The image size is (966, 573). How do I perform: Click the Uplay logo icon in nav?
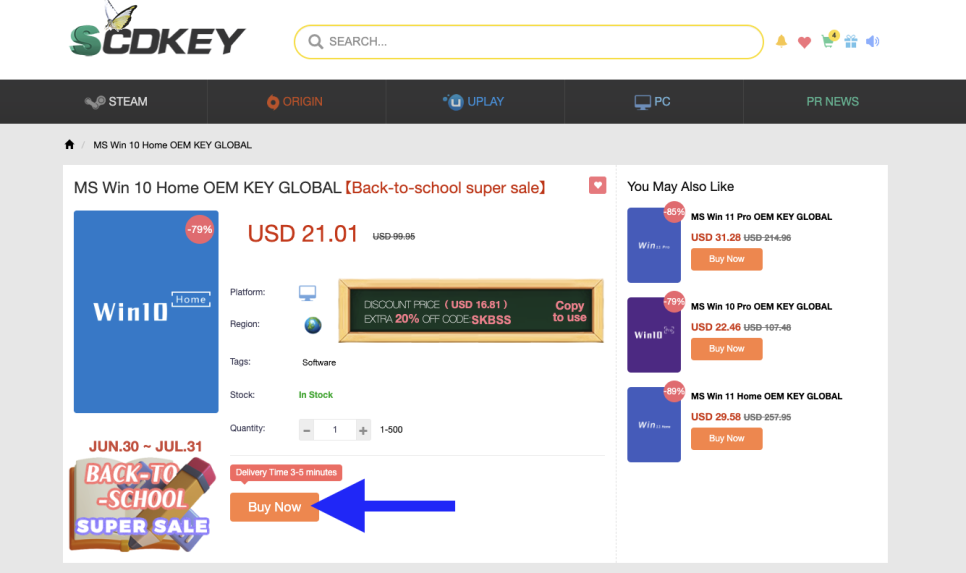(x=453, y=101)
